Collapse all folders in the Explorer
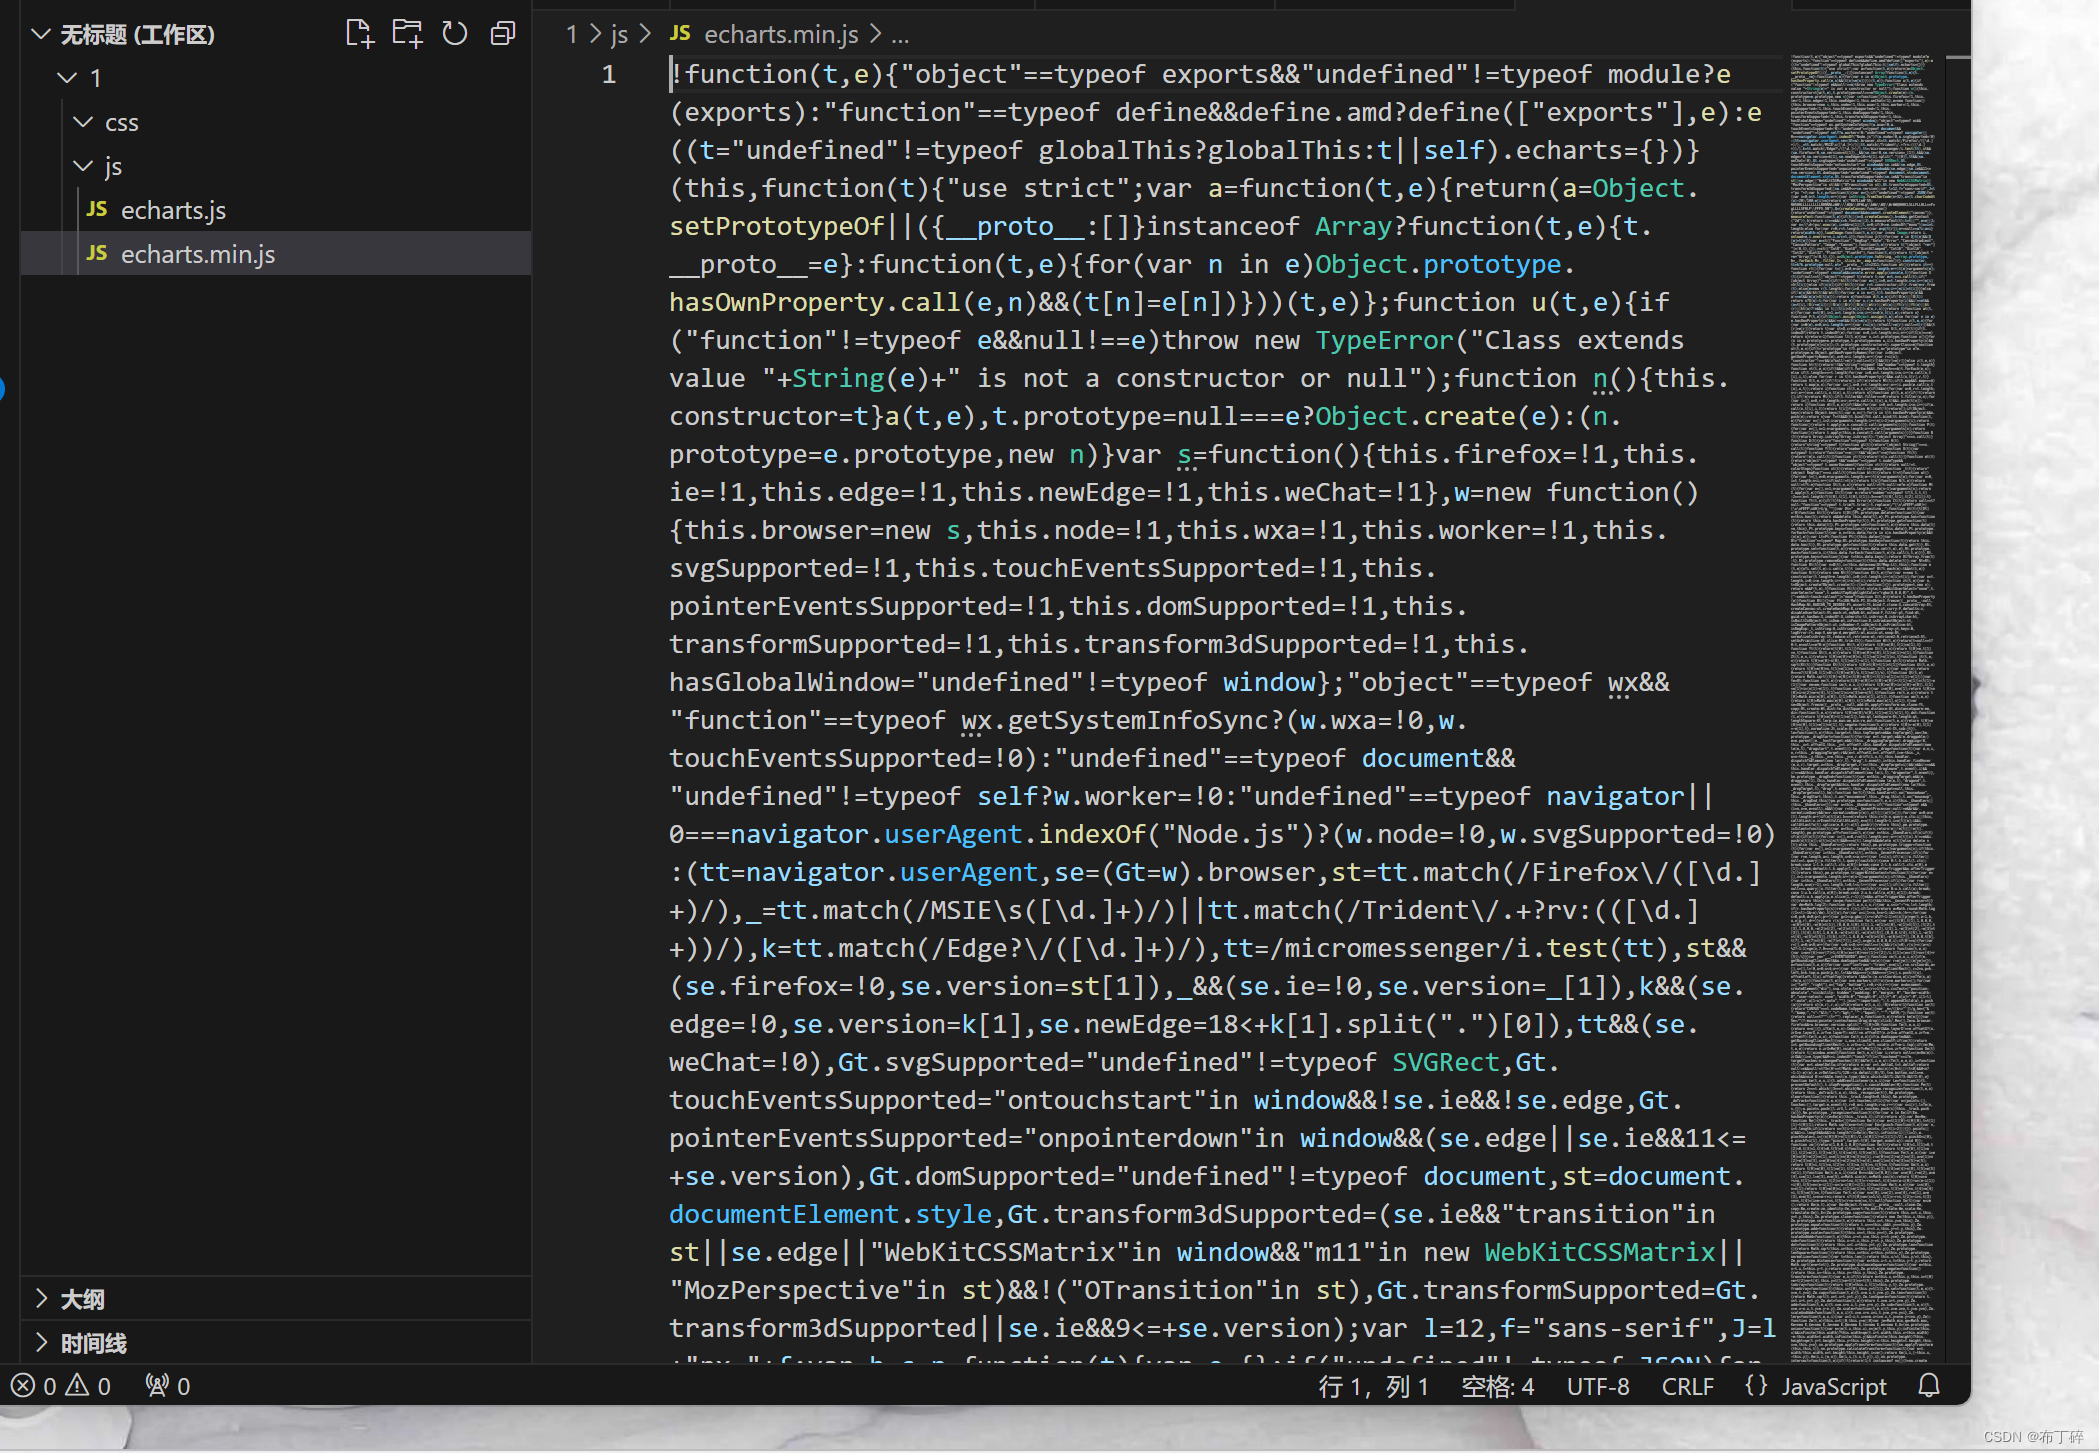This screenshot has width=2099, height=1453. point(502,33)
